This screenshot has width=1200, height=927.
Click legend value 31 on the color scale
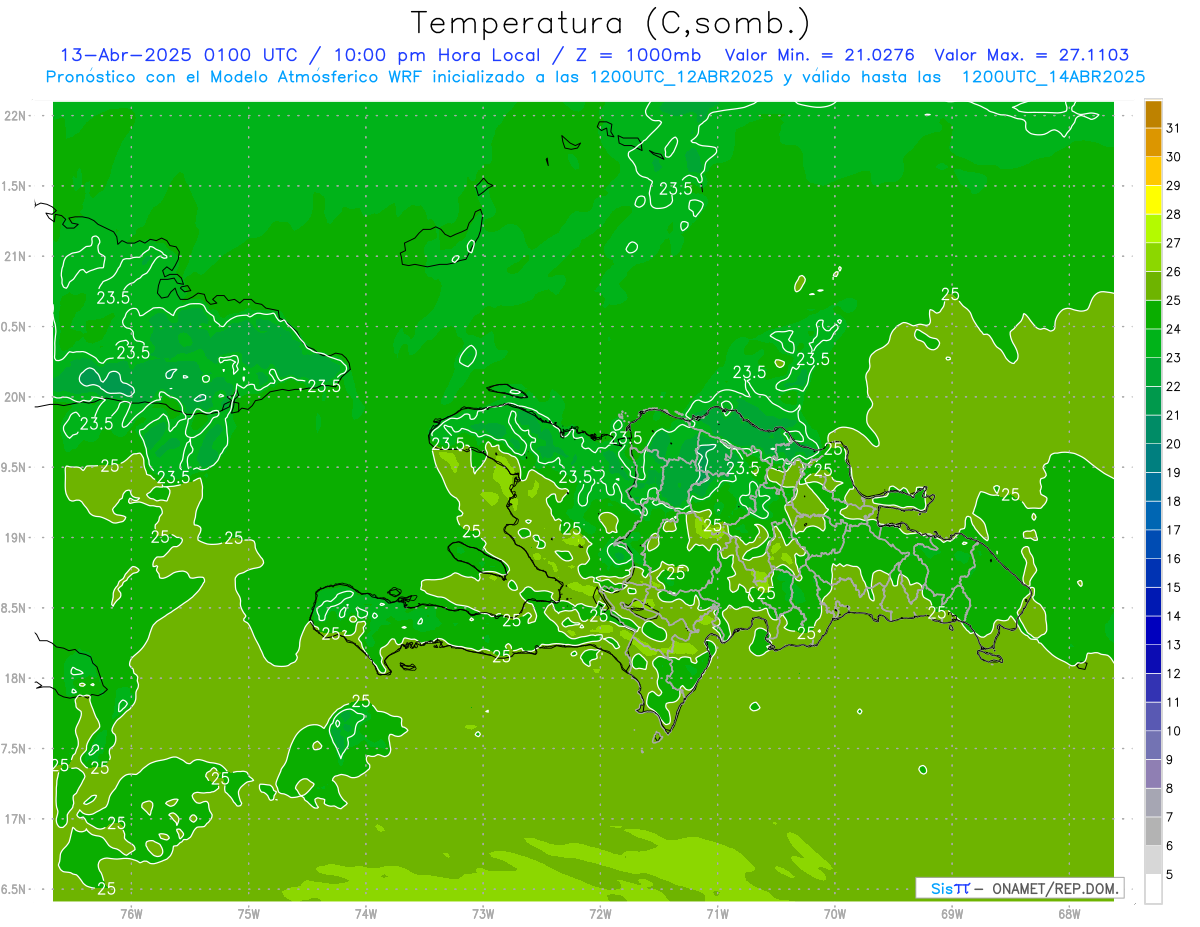click(1174, 128)
